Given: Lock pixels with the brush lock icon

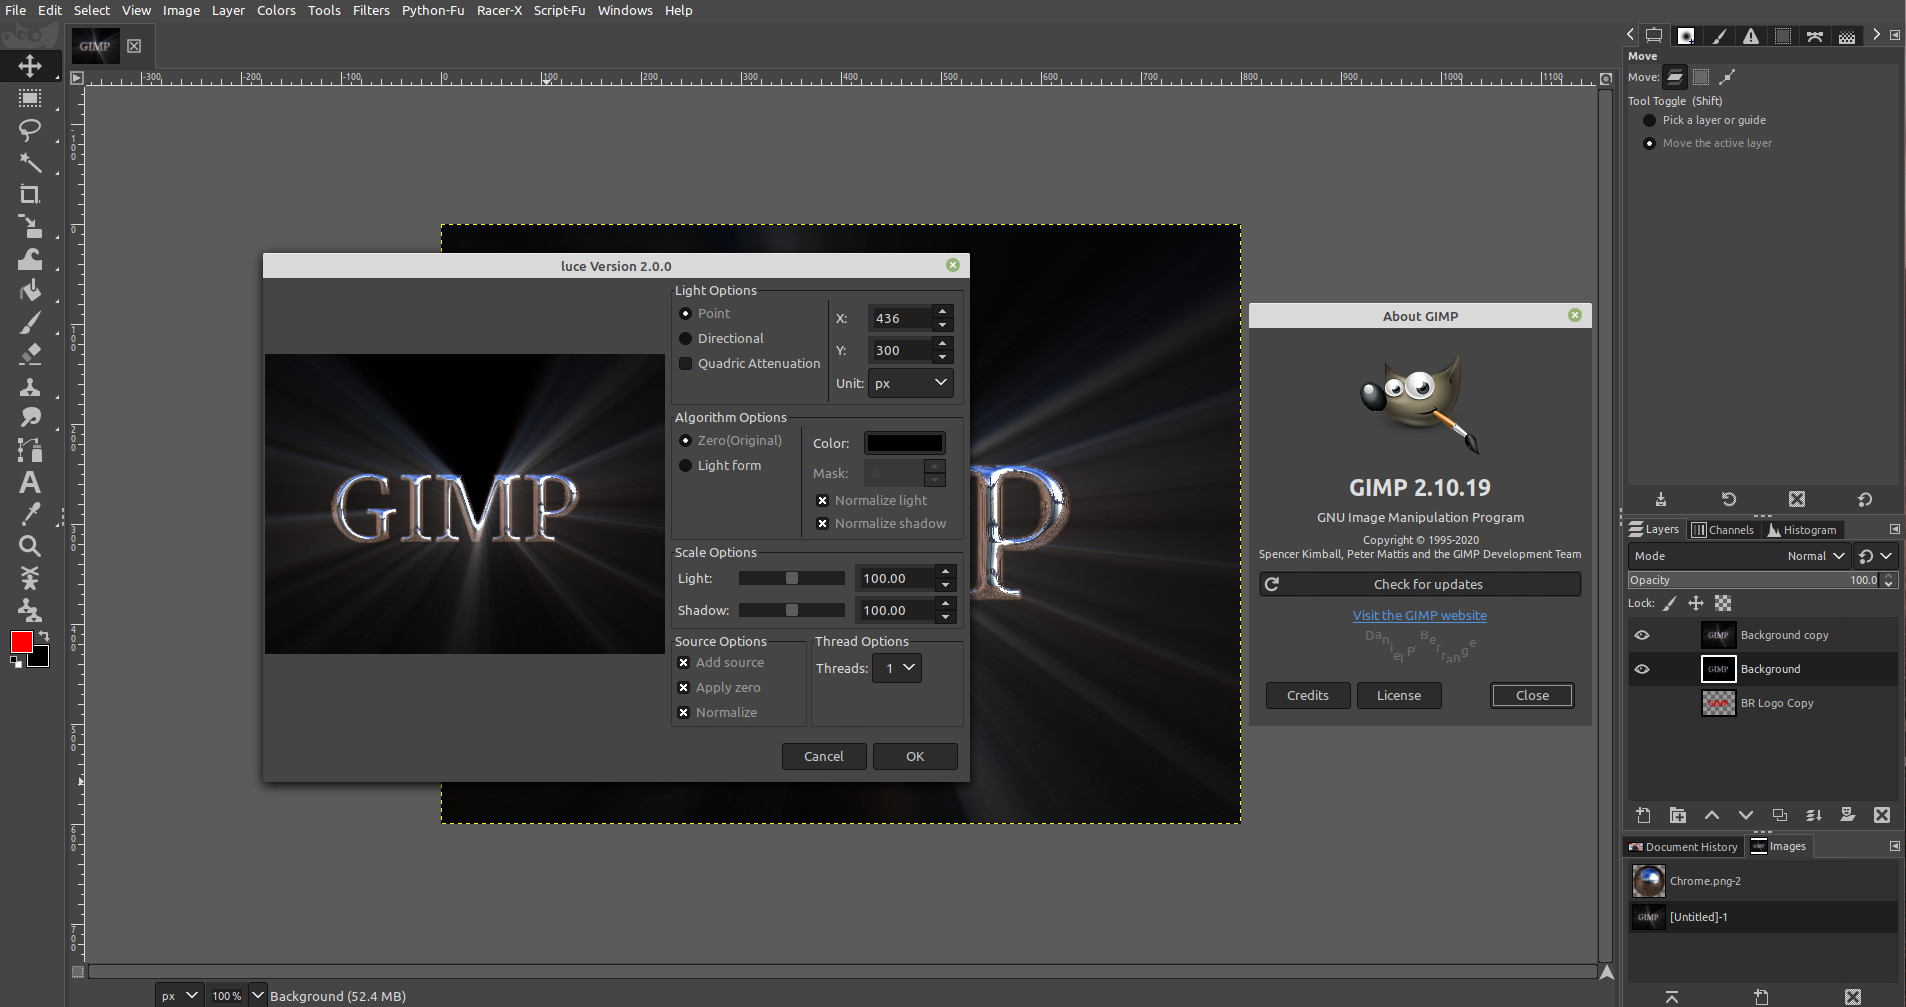Looking at the screenshot, I should [x=1669, y=603].
